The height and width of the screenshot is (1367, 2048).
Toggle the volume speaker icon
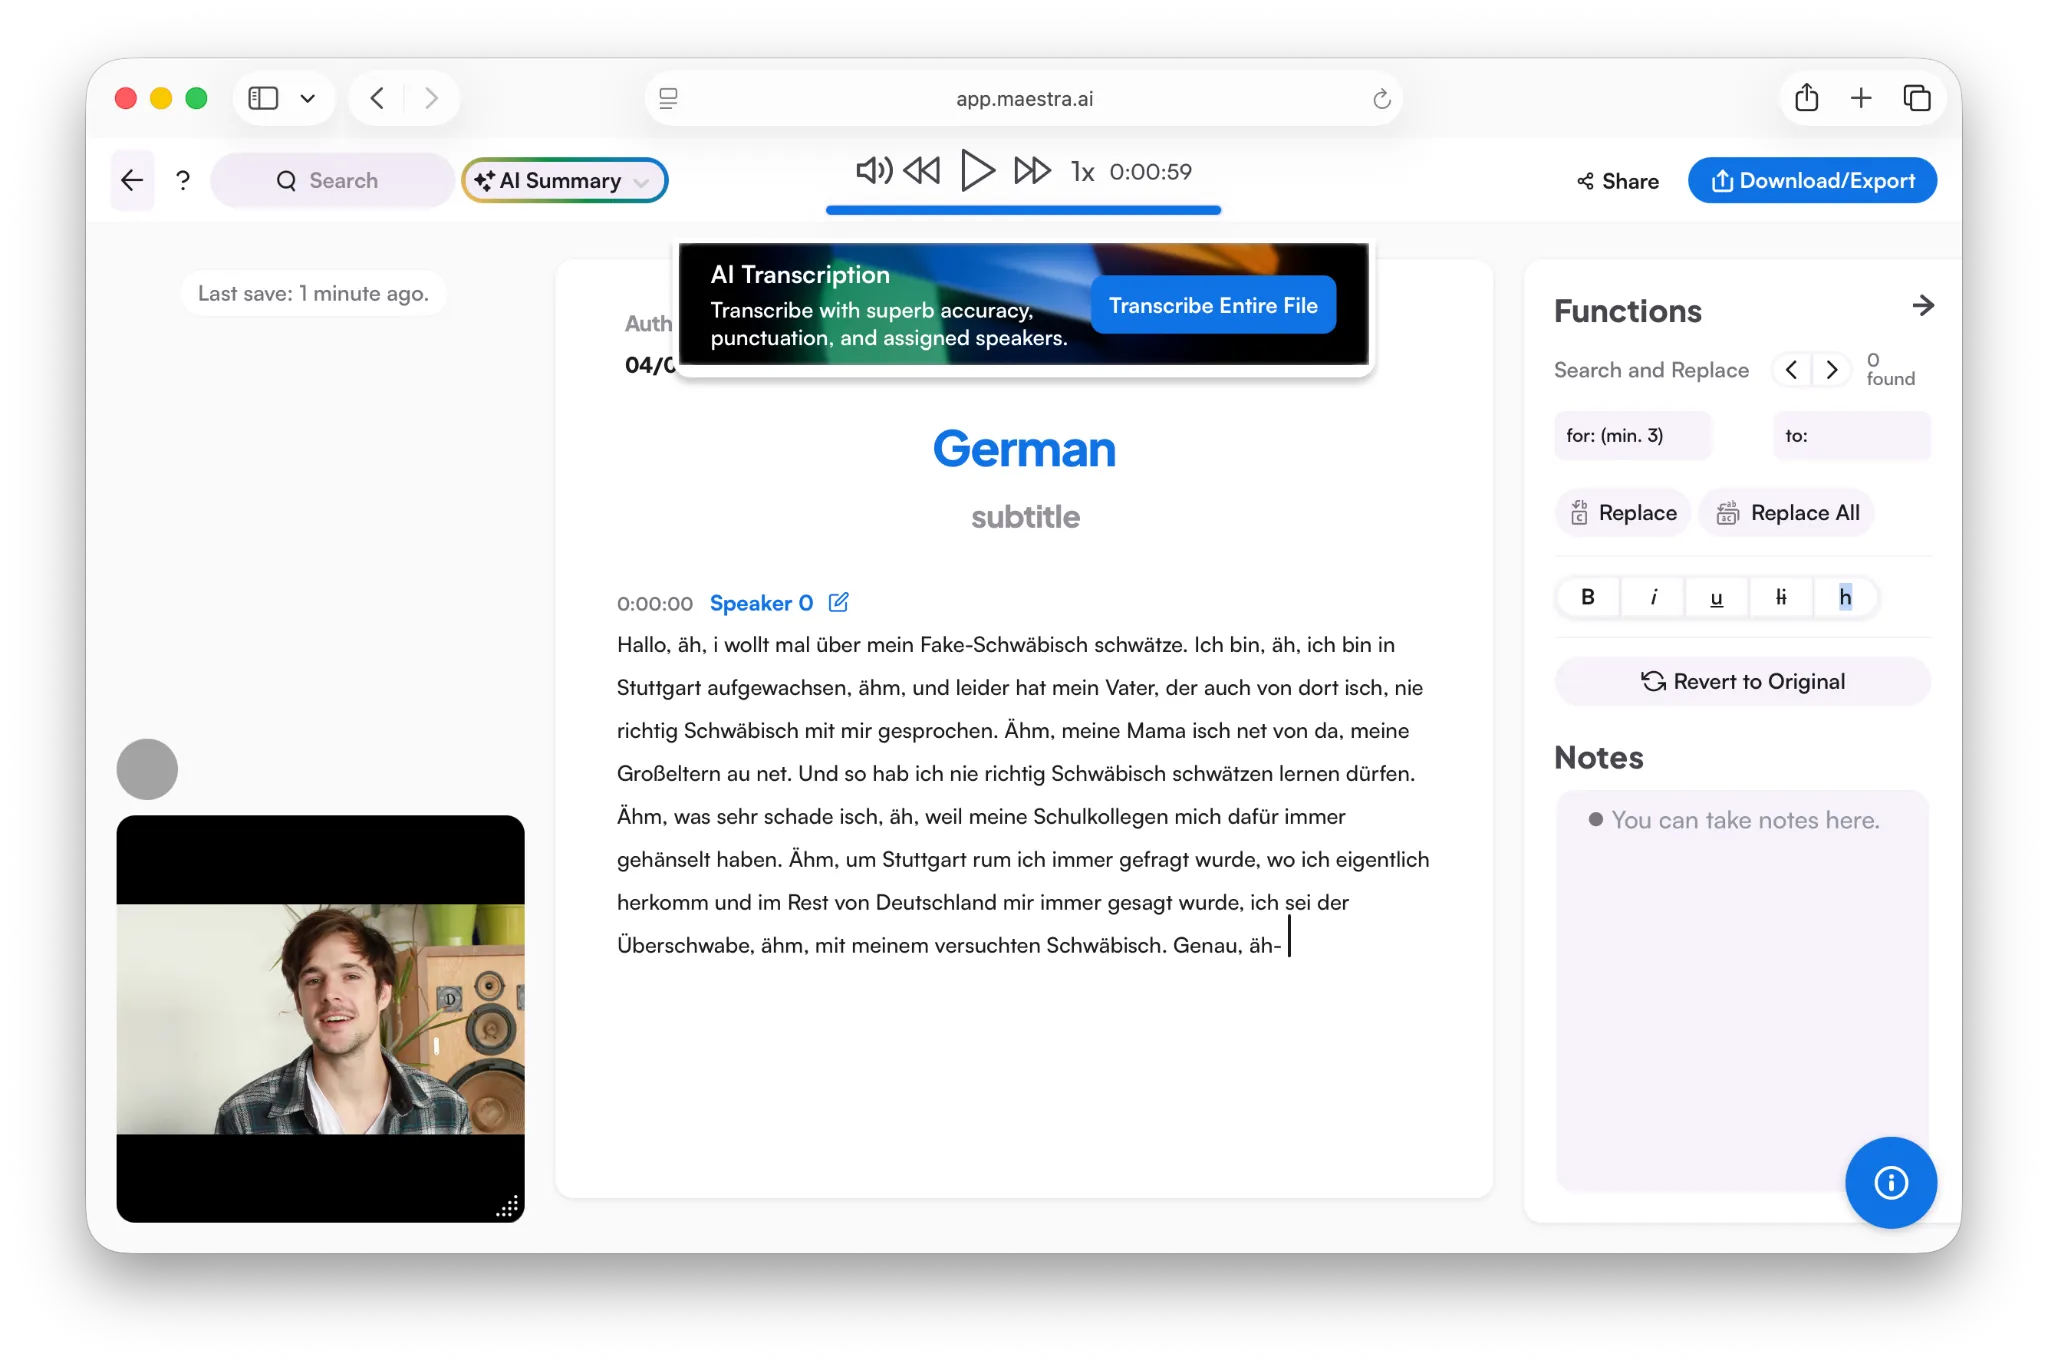(x=873, y=171)
